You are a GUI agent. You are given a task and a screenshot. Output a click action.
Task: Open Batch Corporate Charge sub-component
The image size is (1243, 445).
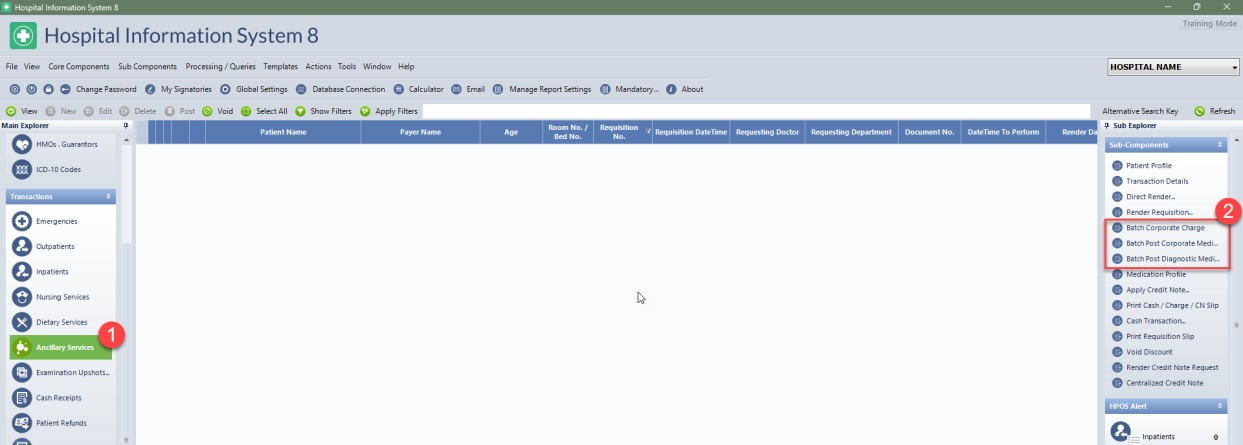click(x=1164, y=228)
